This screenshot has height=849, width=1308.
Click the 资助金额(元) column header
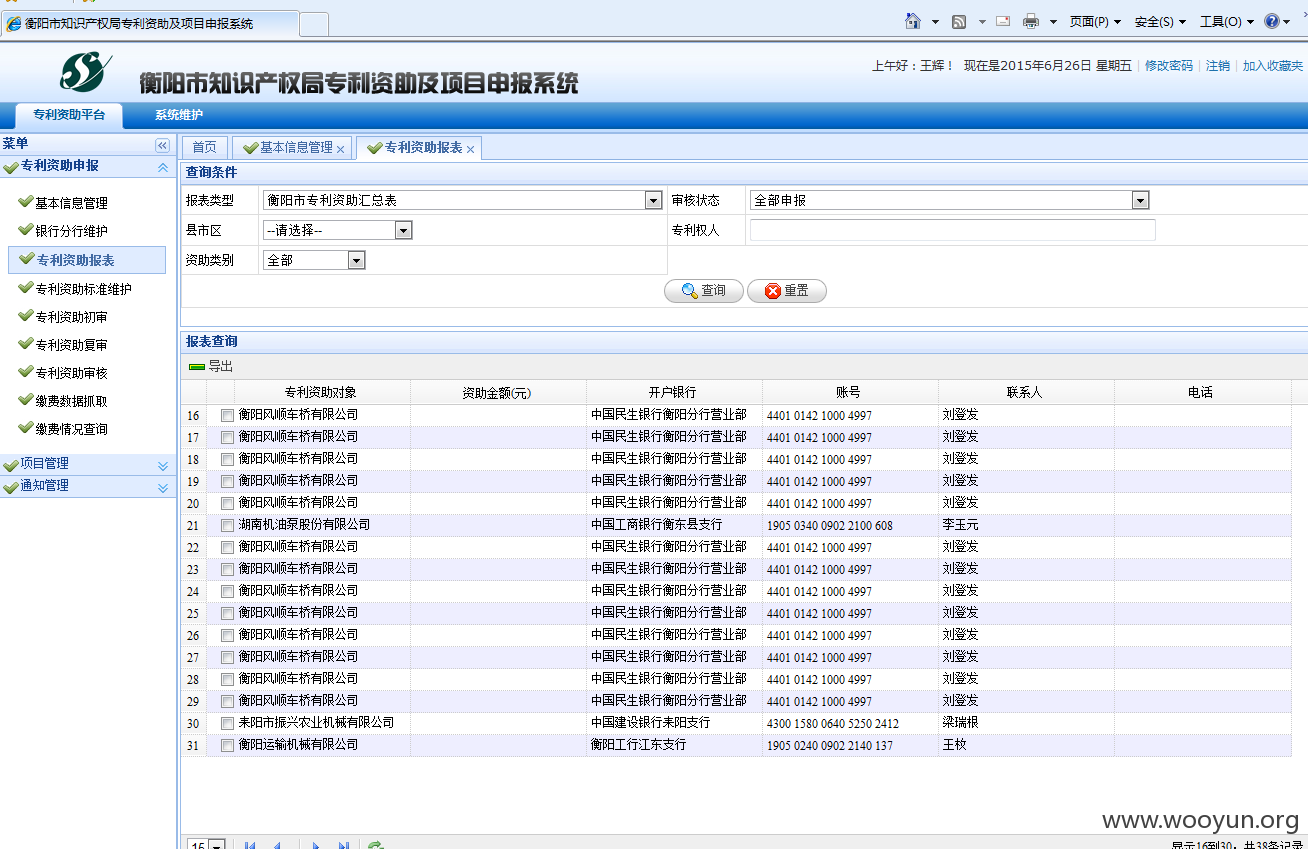coord(497,392)
